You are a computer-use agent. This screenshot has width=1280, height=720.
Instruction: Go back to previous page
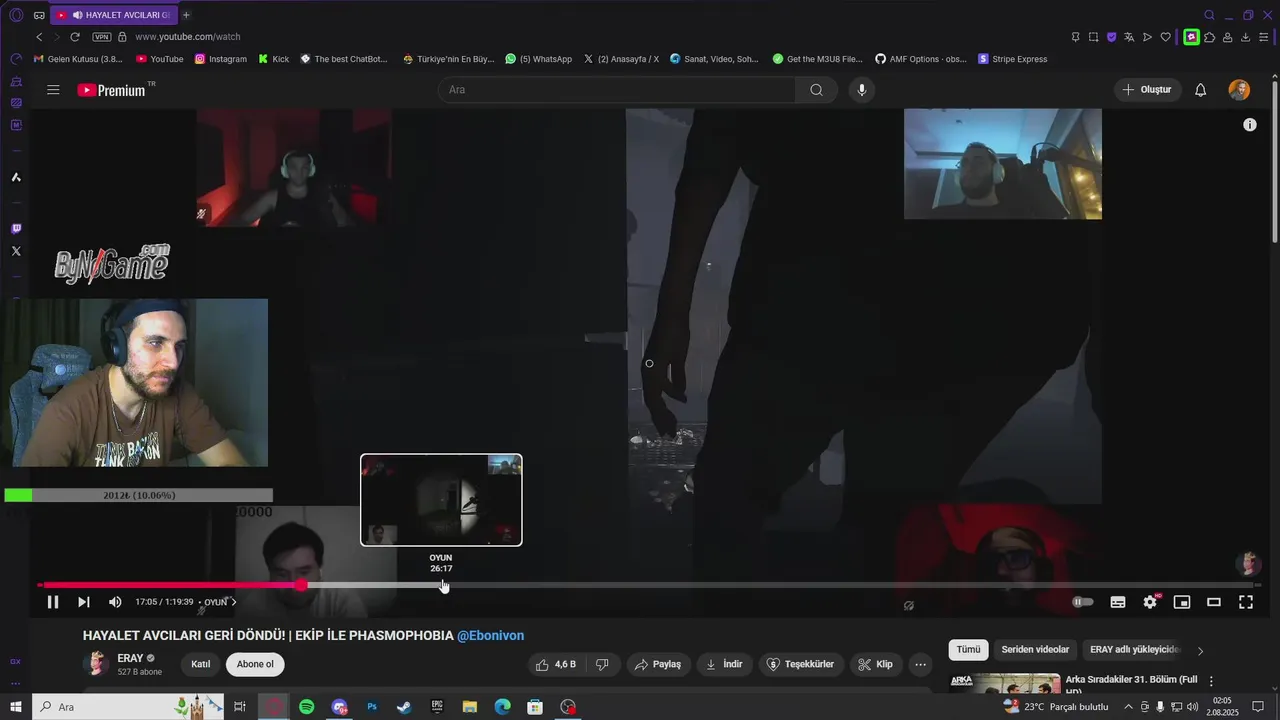tap(39, 37)
